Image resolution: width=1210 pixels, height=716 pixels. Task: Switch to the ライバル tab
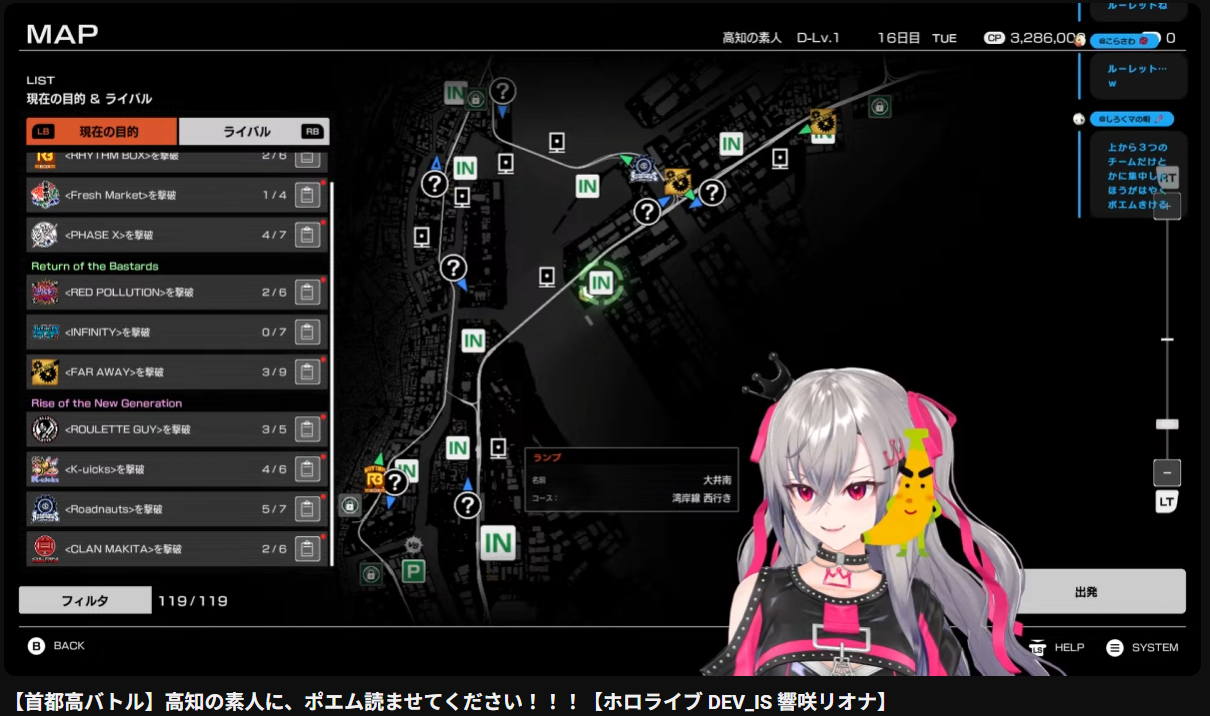pyautogui.click(x=253, y=131)
